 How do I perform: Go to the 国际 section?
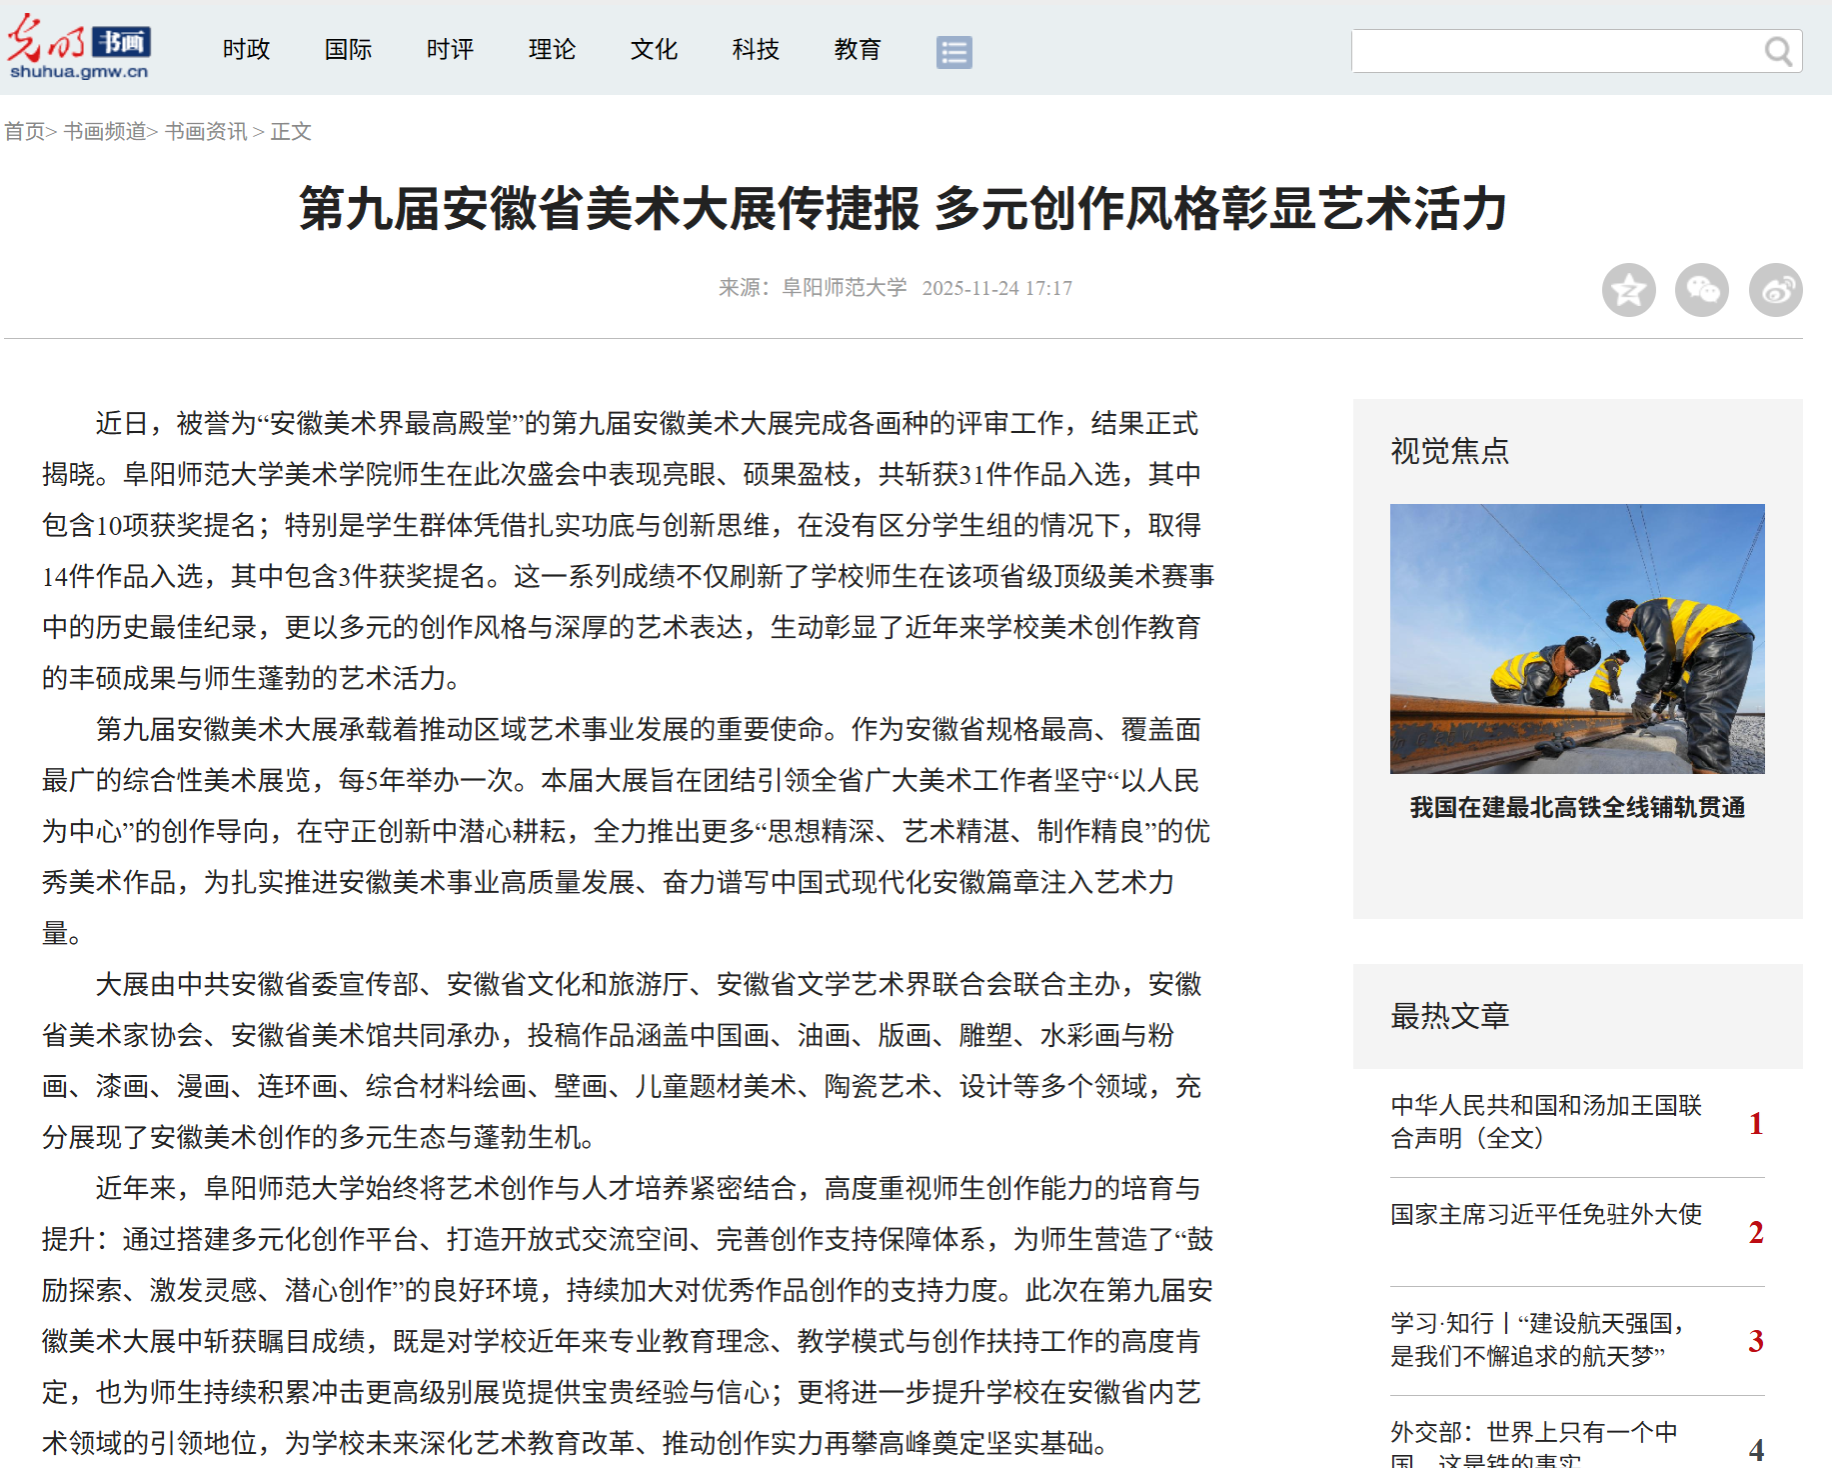point(348,49)
